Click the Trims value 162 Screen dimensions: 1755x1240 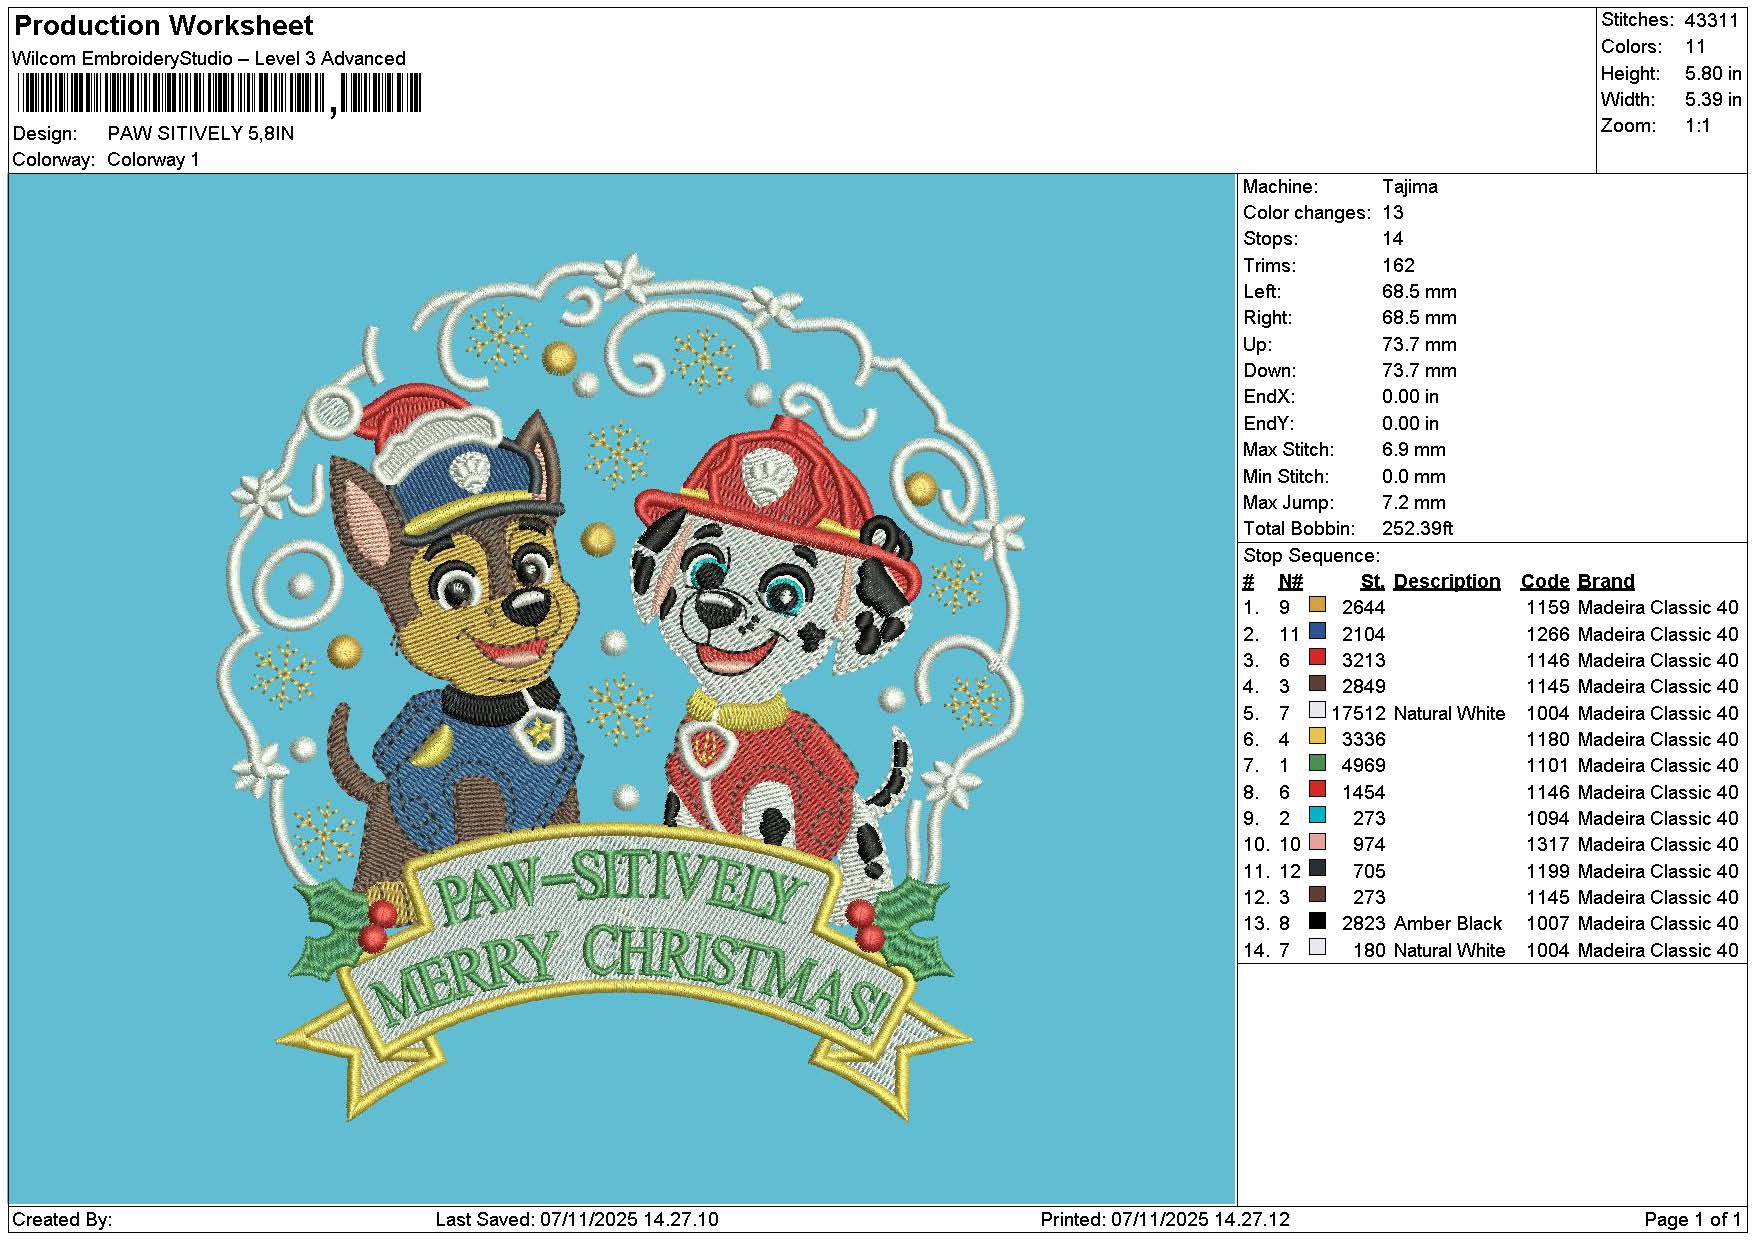pyautogui.click(x=1398, y=266)
